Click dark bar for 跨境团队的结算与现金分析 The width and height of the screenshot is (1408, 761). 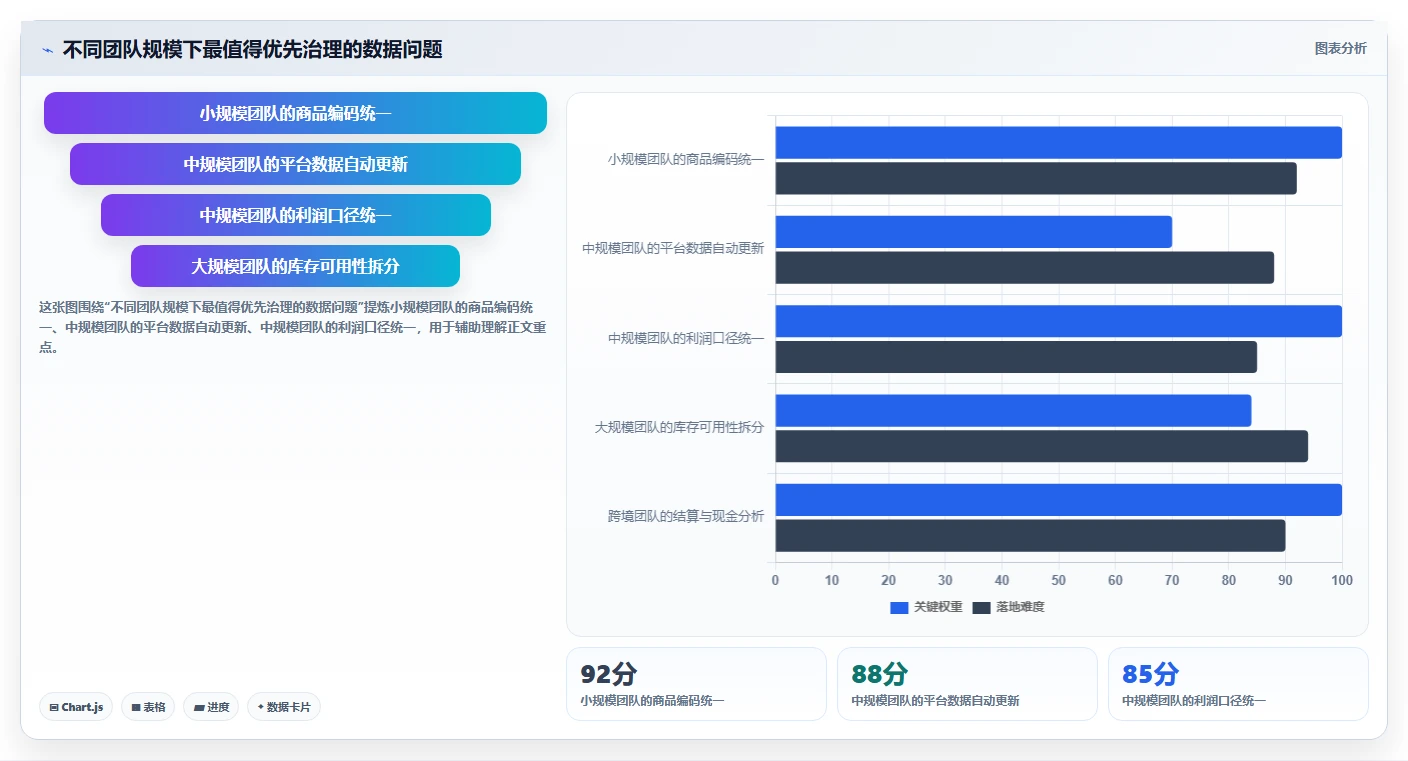1030,536
